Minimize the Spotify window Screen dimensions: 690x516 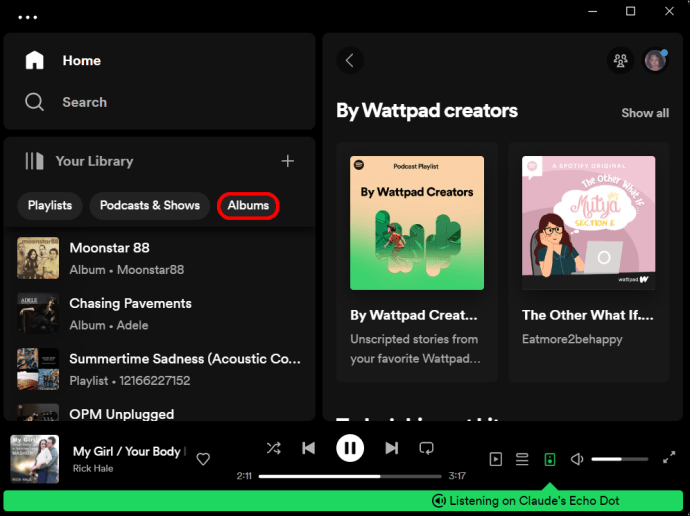[593, 11]
